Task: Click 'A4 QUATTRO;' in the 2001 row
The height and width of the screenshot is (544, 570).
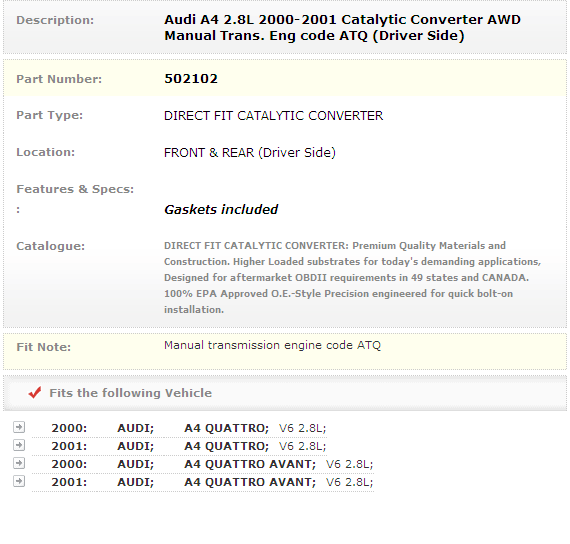Action: [x=226, y=447]
